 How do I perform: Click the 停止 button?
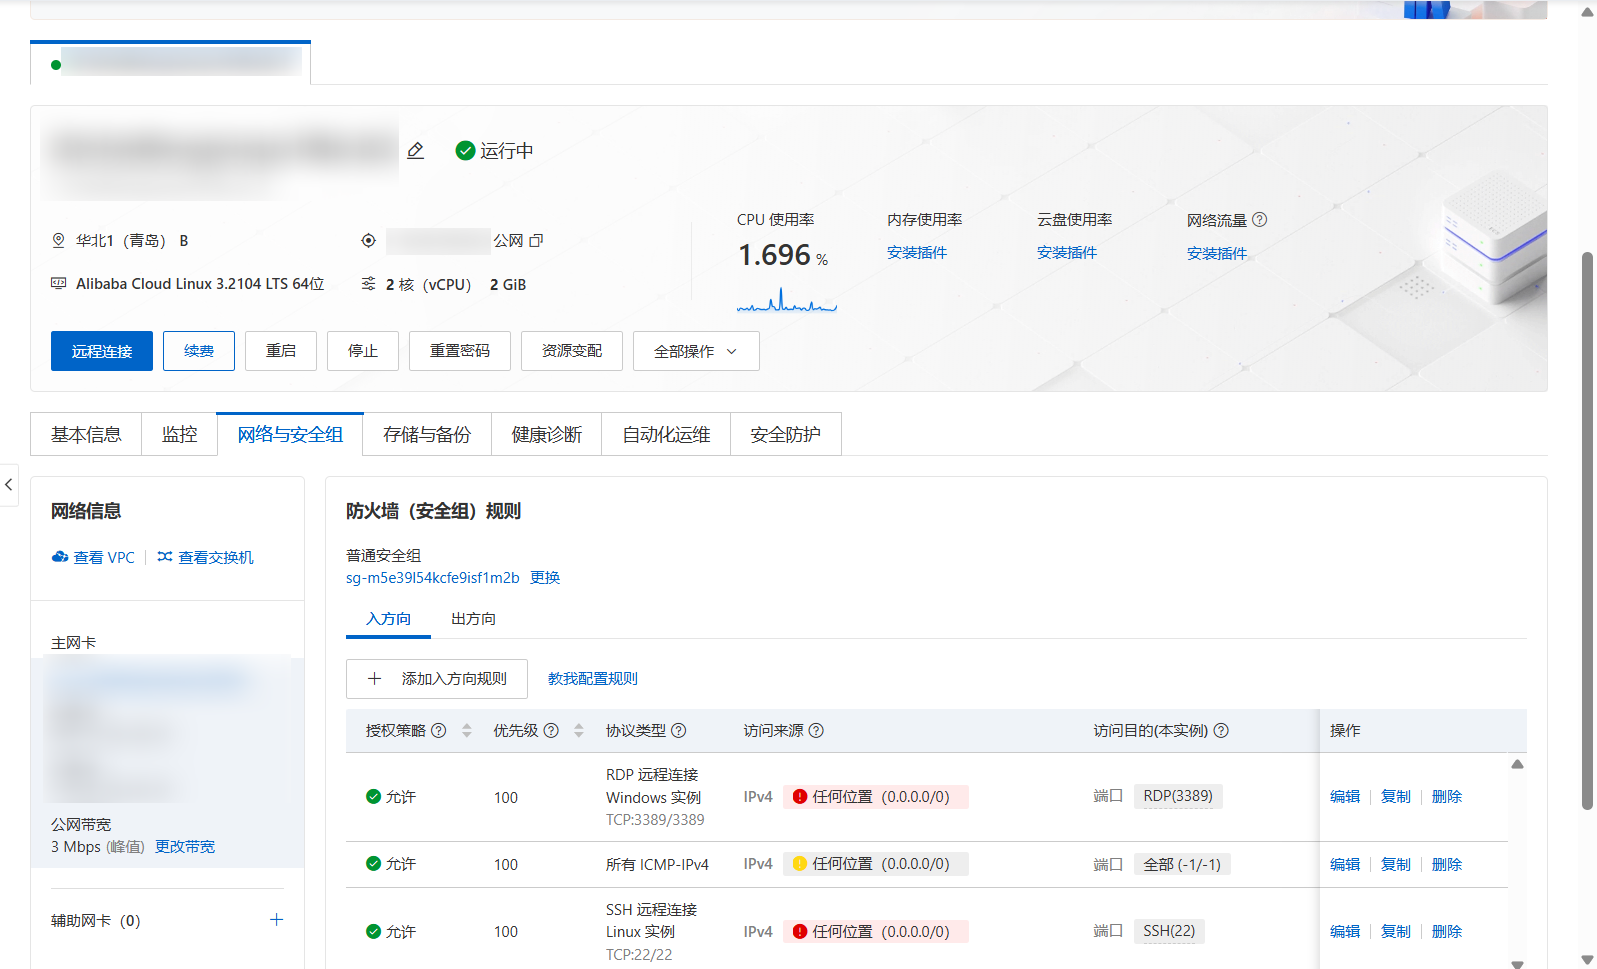363,351
